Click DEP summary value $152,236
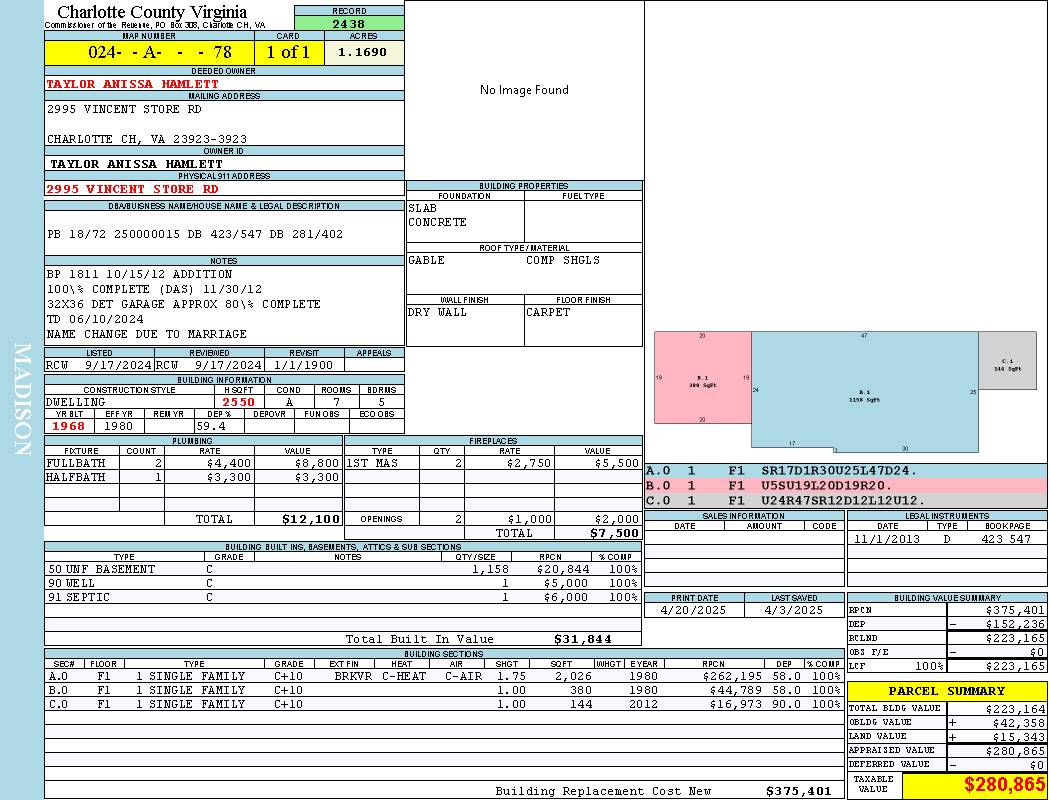The height and width of the screenshot is (800, 1050). tap(1015, 625)
